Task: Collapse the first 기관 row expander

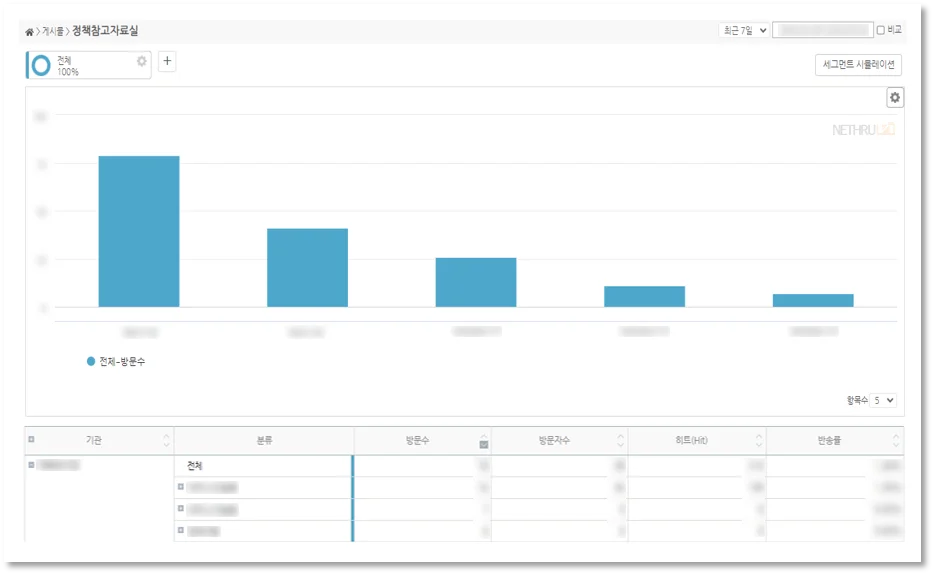Action: click(31, 465)
